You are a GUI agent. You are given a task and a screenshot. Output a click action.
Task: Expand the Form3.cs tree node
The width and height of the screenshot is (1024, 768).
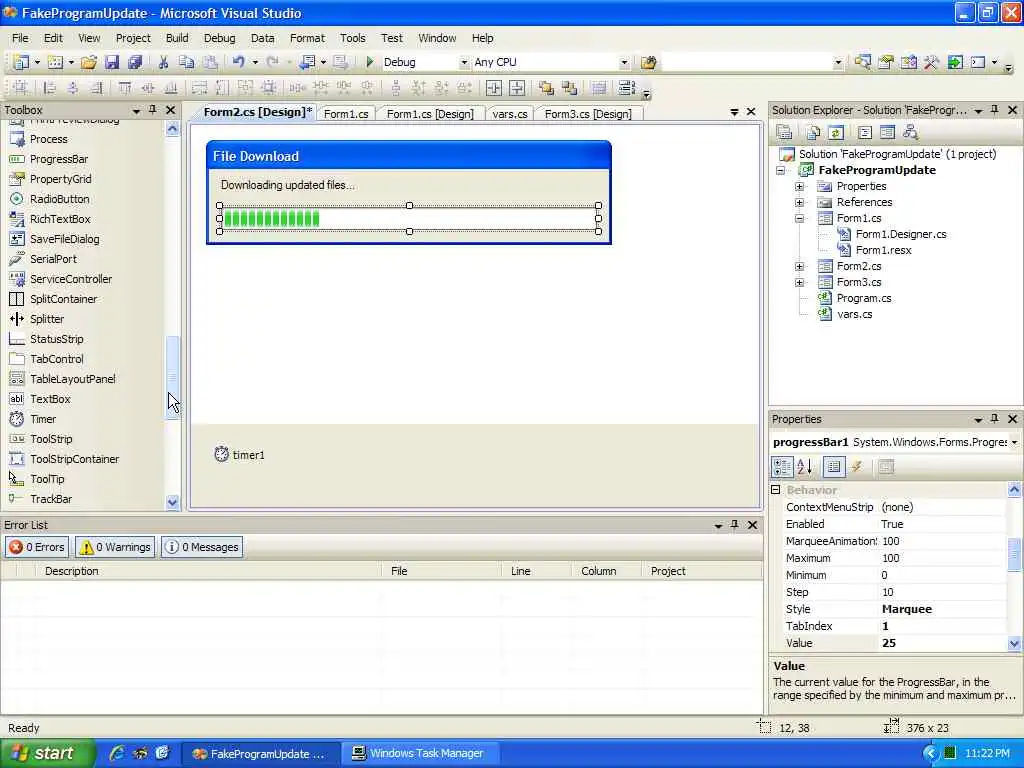(x=799, y=283)
